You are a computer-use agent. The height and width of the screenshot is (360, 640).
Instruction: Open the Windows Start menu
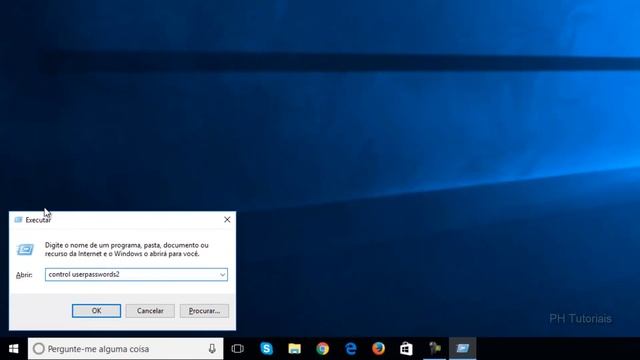coord(13,349)
